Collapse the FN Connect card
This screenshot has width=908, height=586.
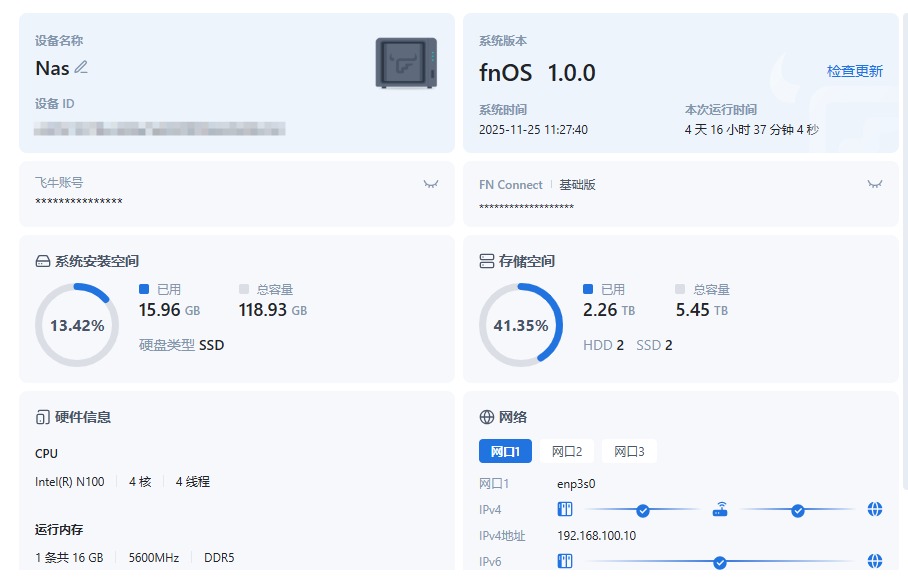click(x=877, y=183)
